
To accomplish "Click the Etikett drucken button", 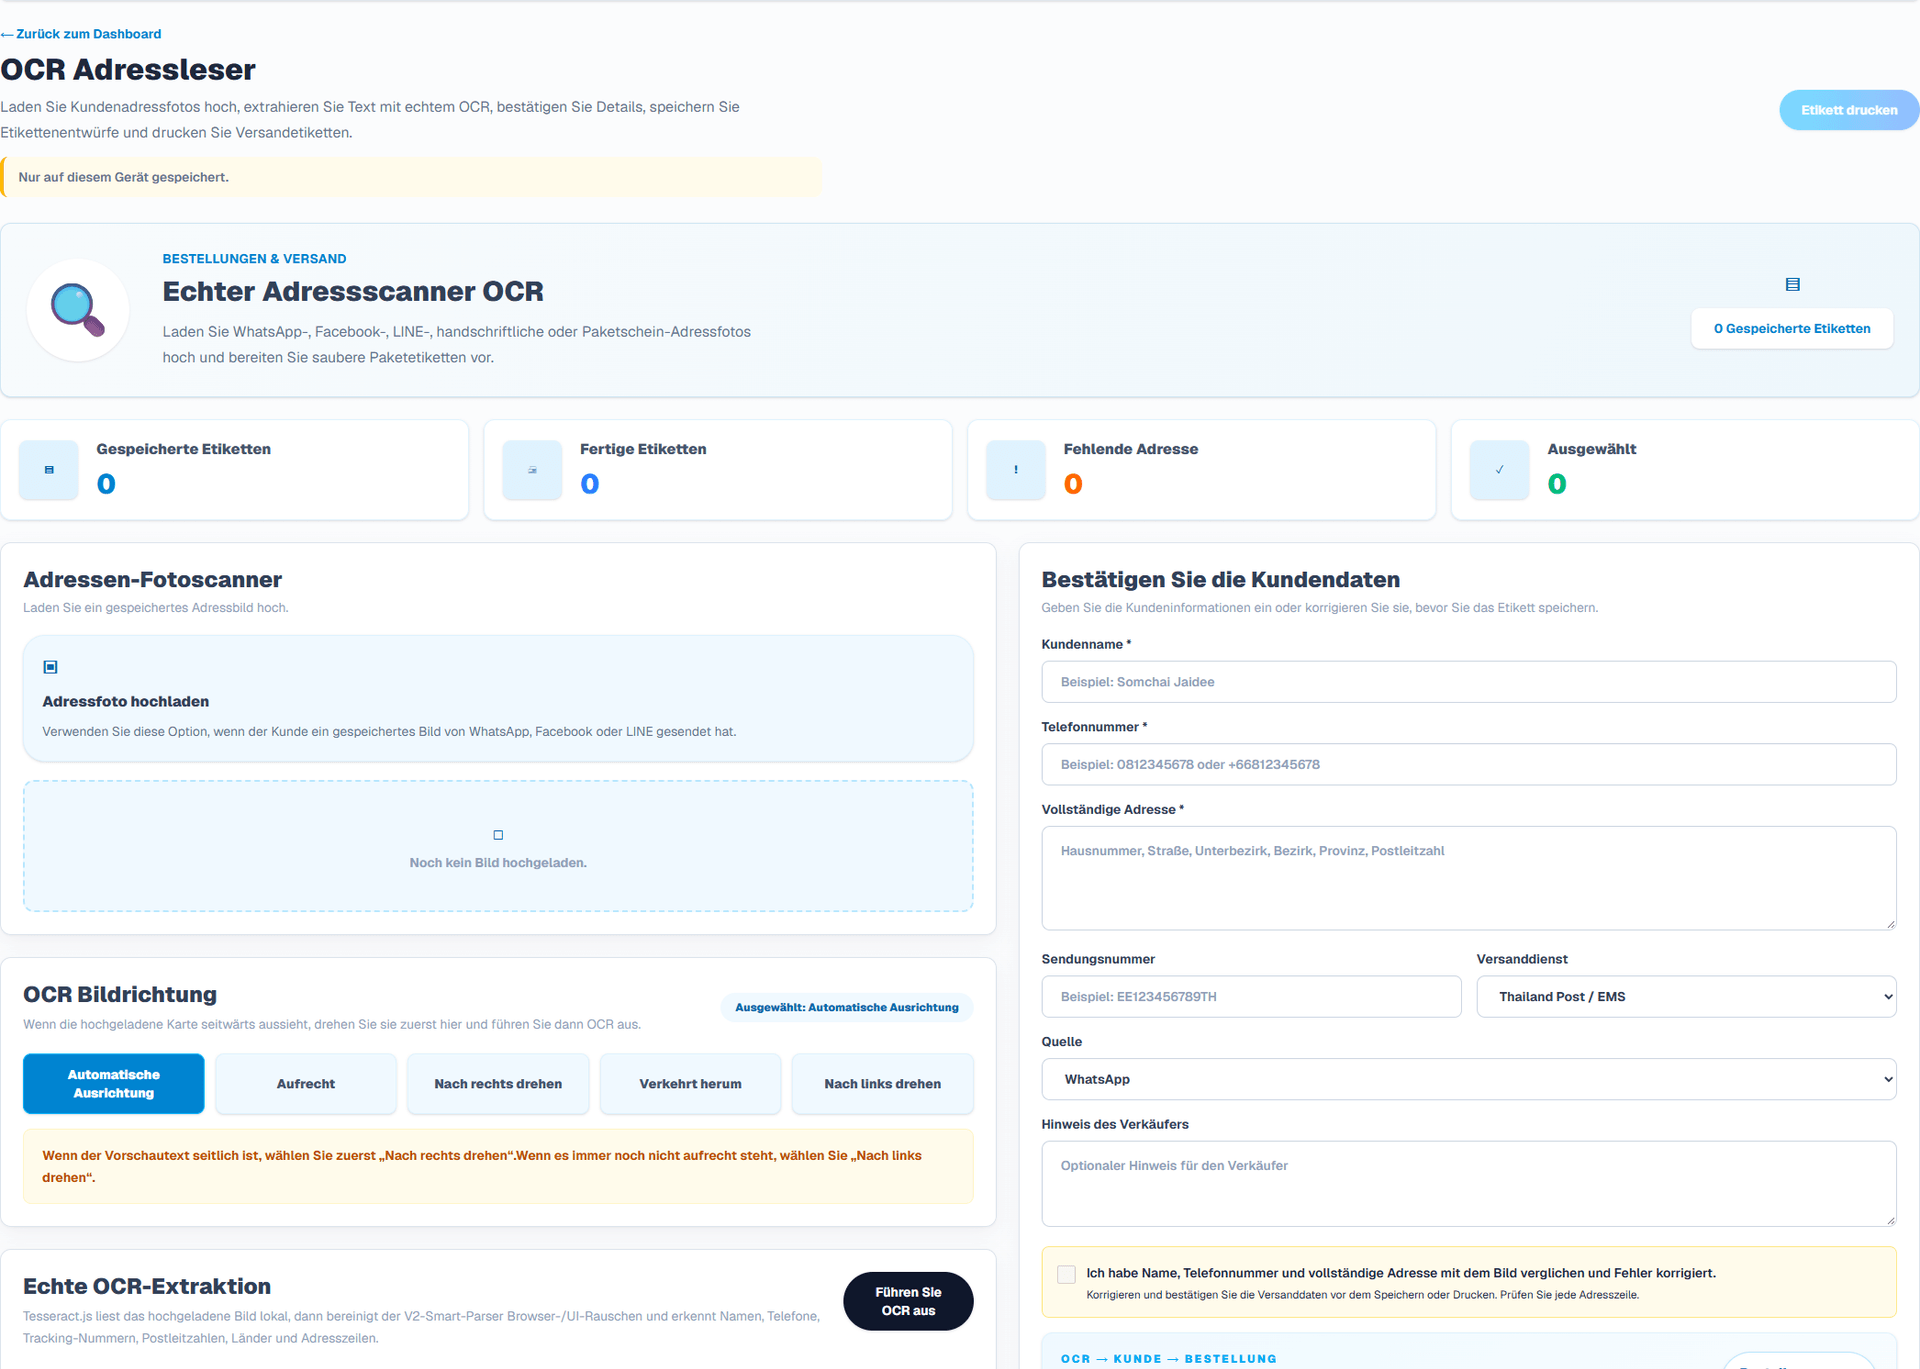I will [1849, 110].
